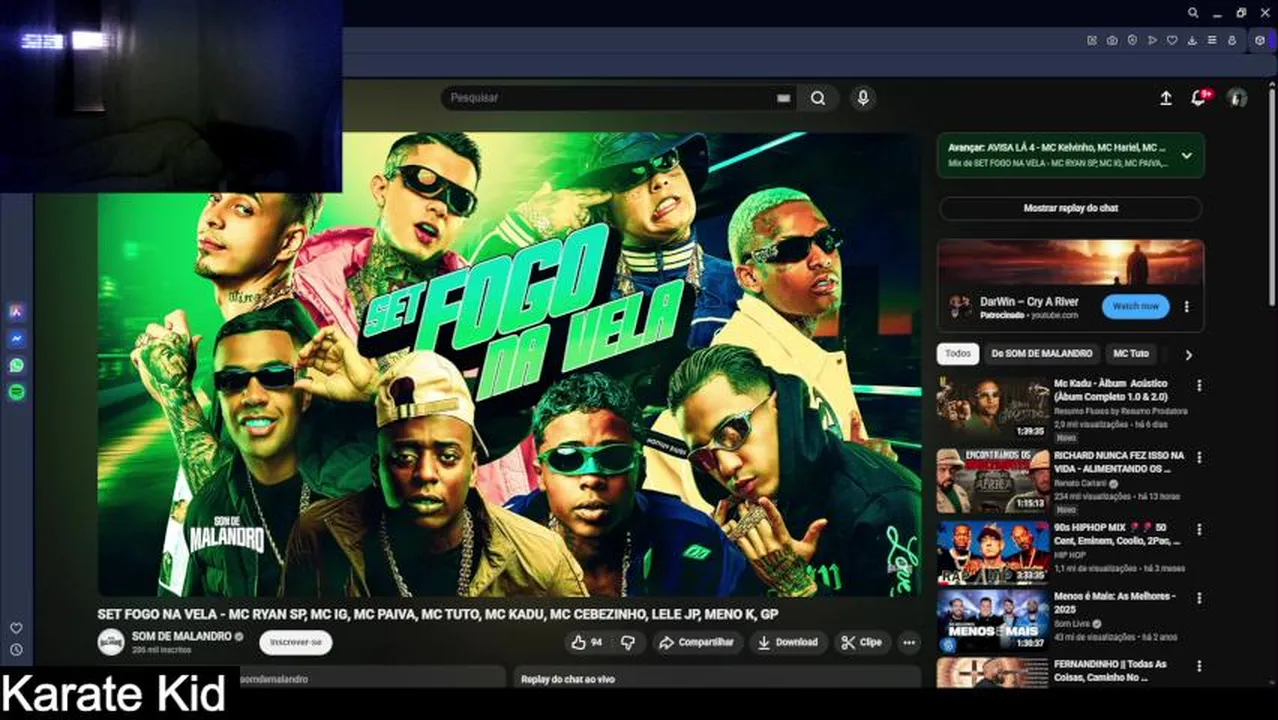Click the toolbar edit/pin icon left of the camera
The height and width of the screenshot is (720, 1278).
(x=1092, y=40)
